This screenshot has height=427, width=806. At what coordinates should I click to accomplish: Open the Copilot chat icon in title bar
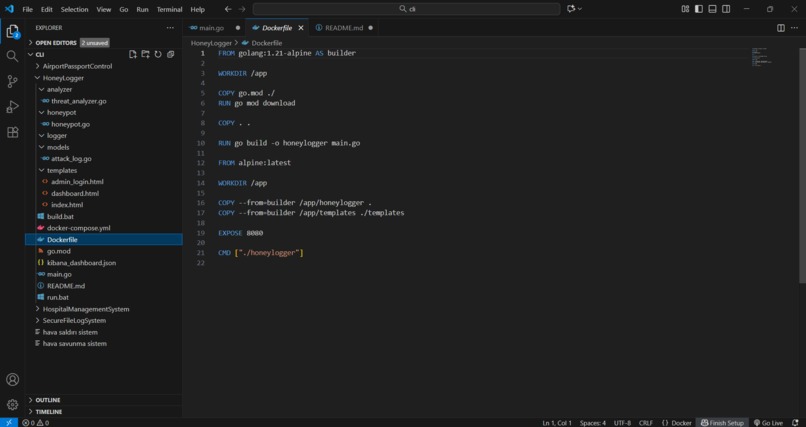571,9
